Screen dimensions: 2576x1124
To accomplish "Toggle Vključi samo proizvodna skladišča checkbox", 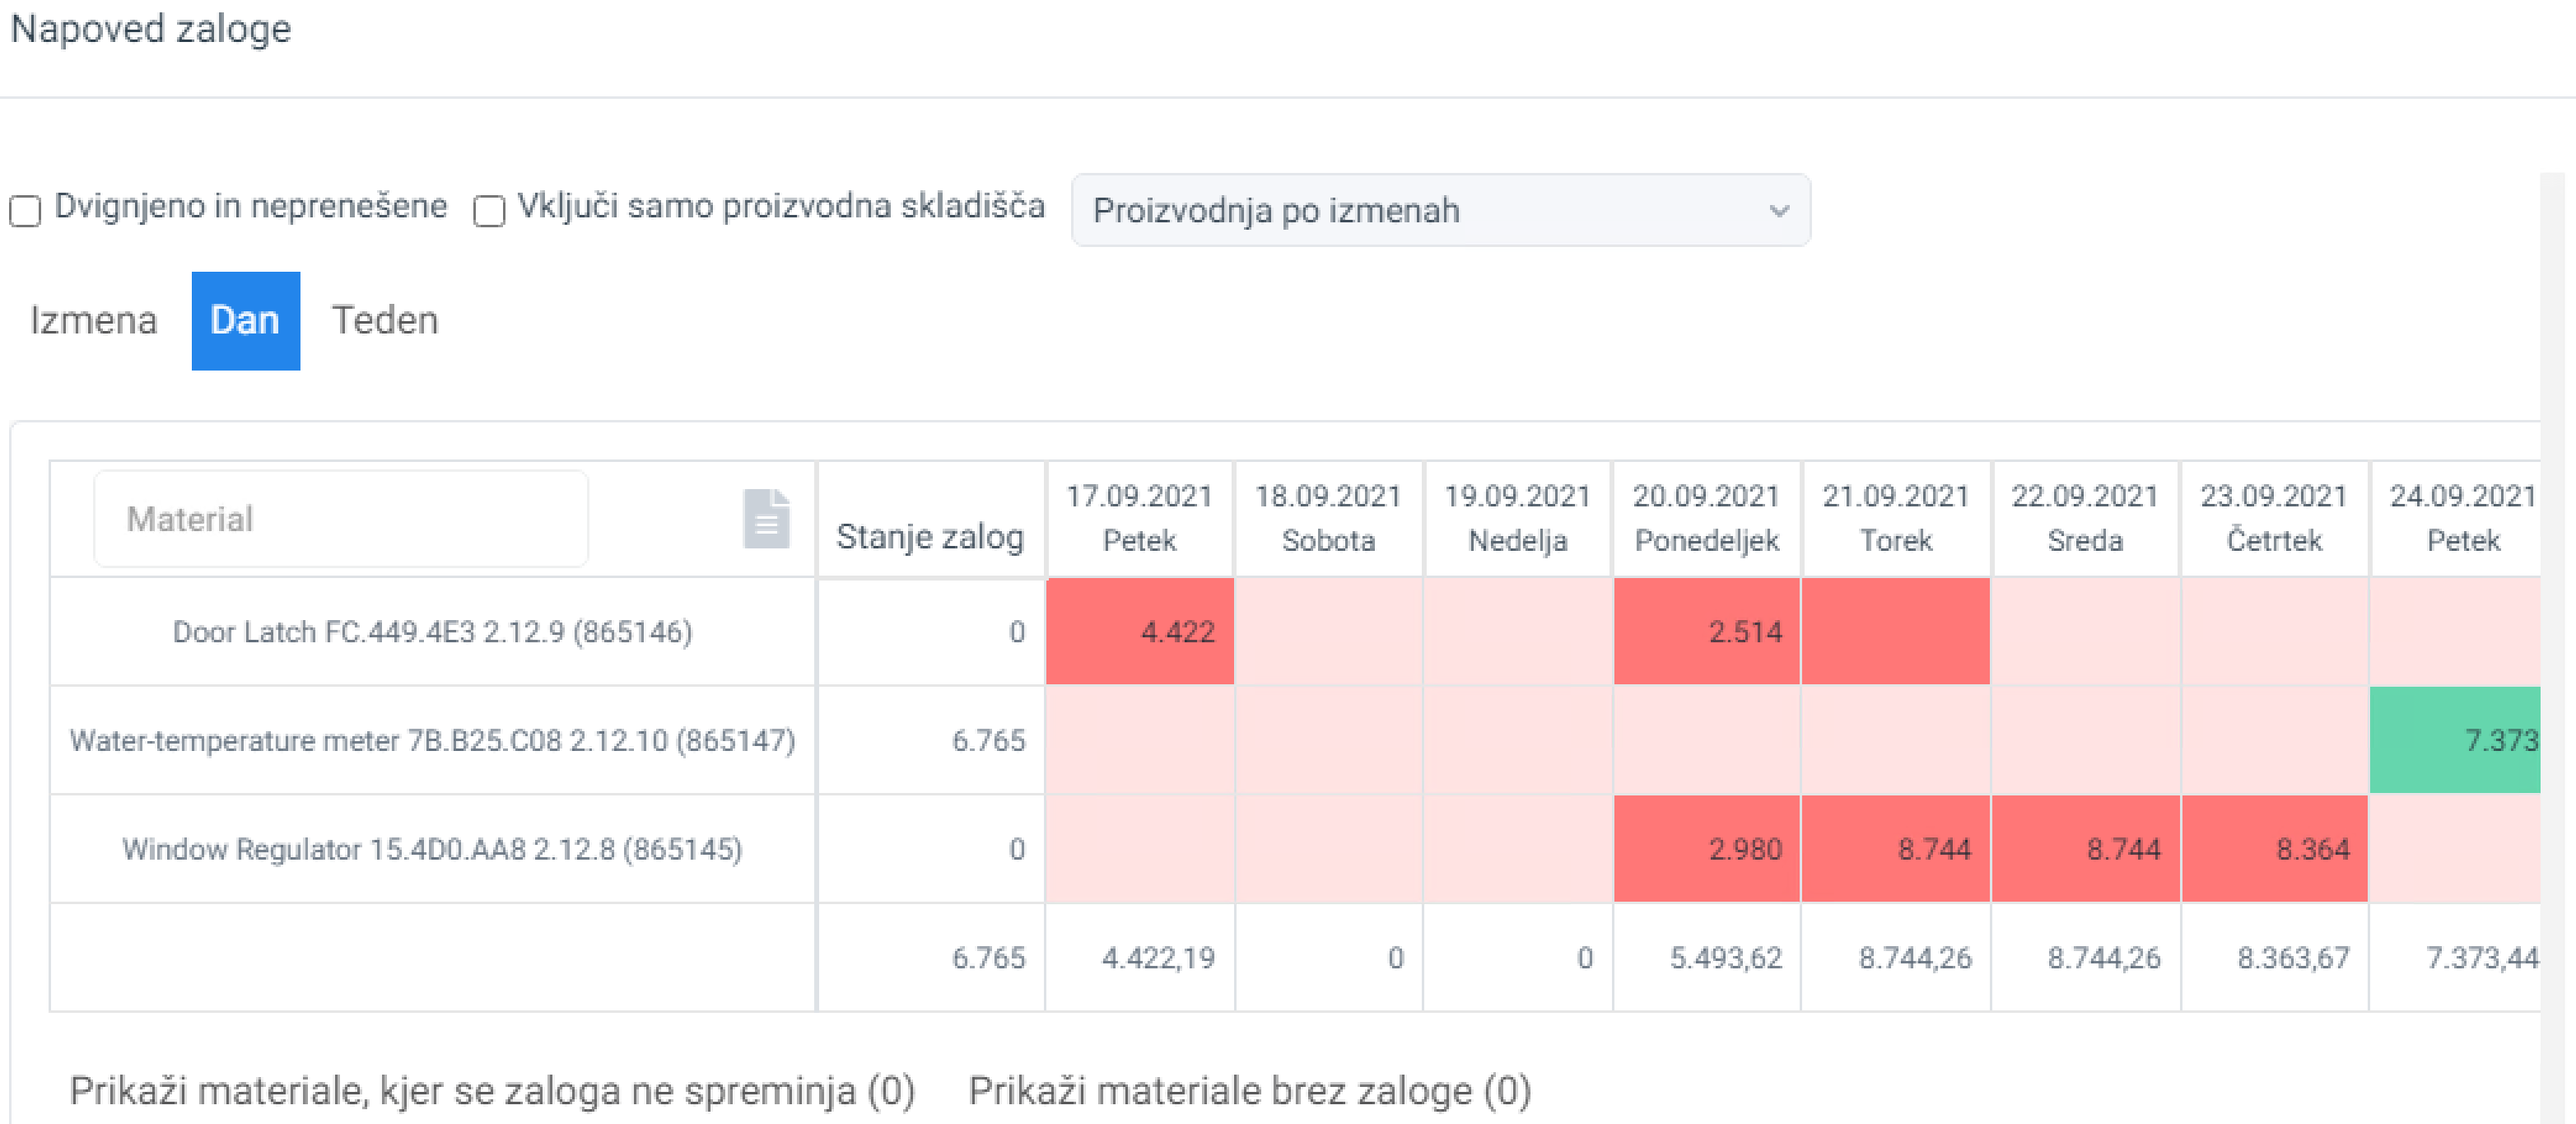I will 489,211.
